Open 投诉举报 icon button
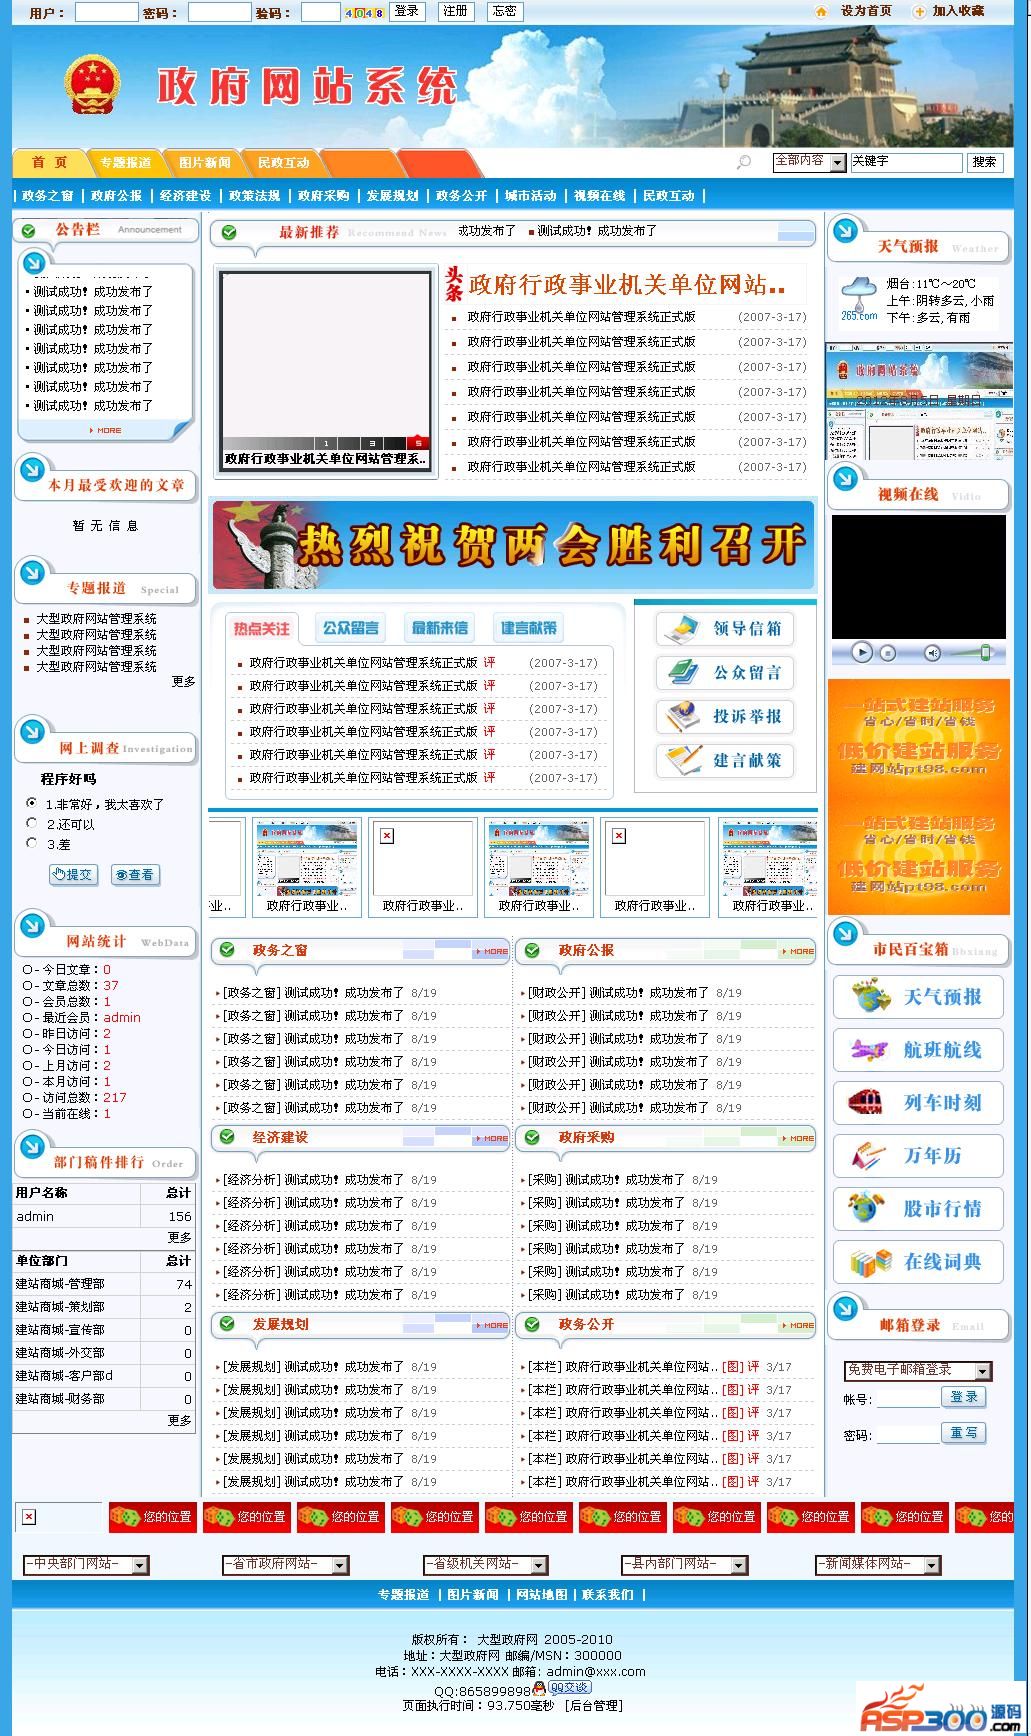This screenshot has height=1736, width=1031. 725,717
